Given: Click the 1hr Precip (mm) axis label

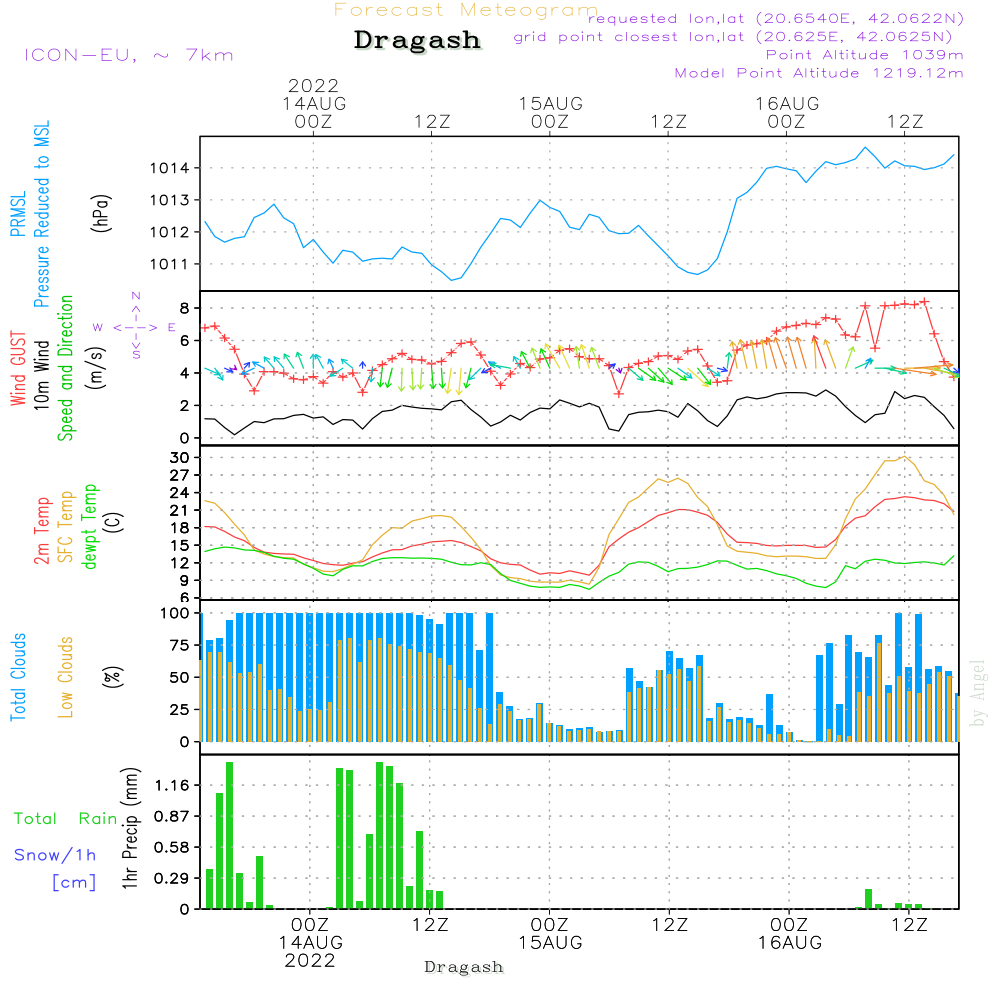Looking at the screenshot, I should [x=129, y=829].
